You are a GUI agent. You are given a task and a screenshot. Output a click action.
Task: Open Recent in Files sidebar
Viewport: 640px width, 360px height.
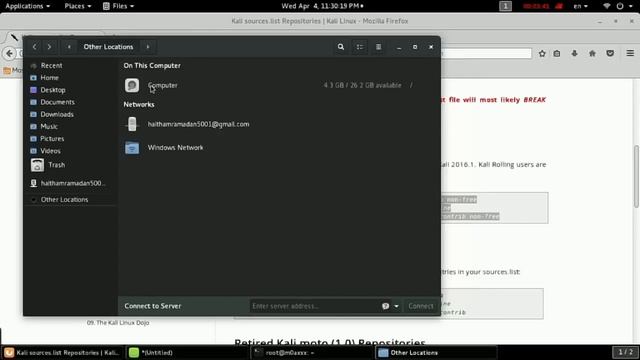pyautogui.click(x=51, y=65)
